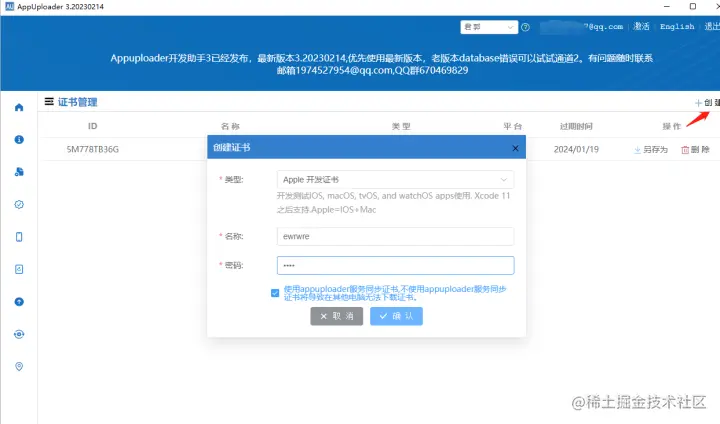The width and height of the screenshot is (720, 424).
Task: Click the help question mark icon
Action: (x=525, y=27)
